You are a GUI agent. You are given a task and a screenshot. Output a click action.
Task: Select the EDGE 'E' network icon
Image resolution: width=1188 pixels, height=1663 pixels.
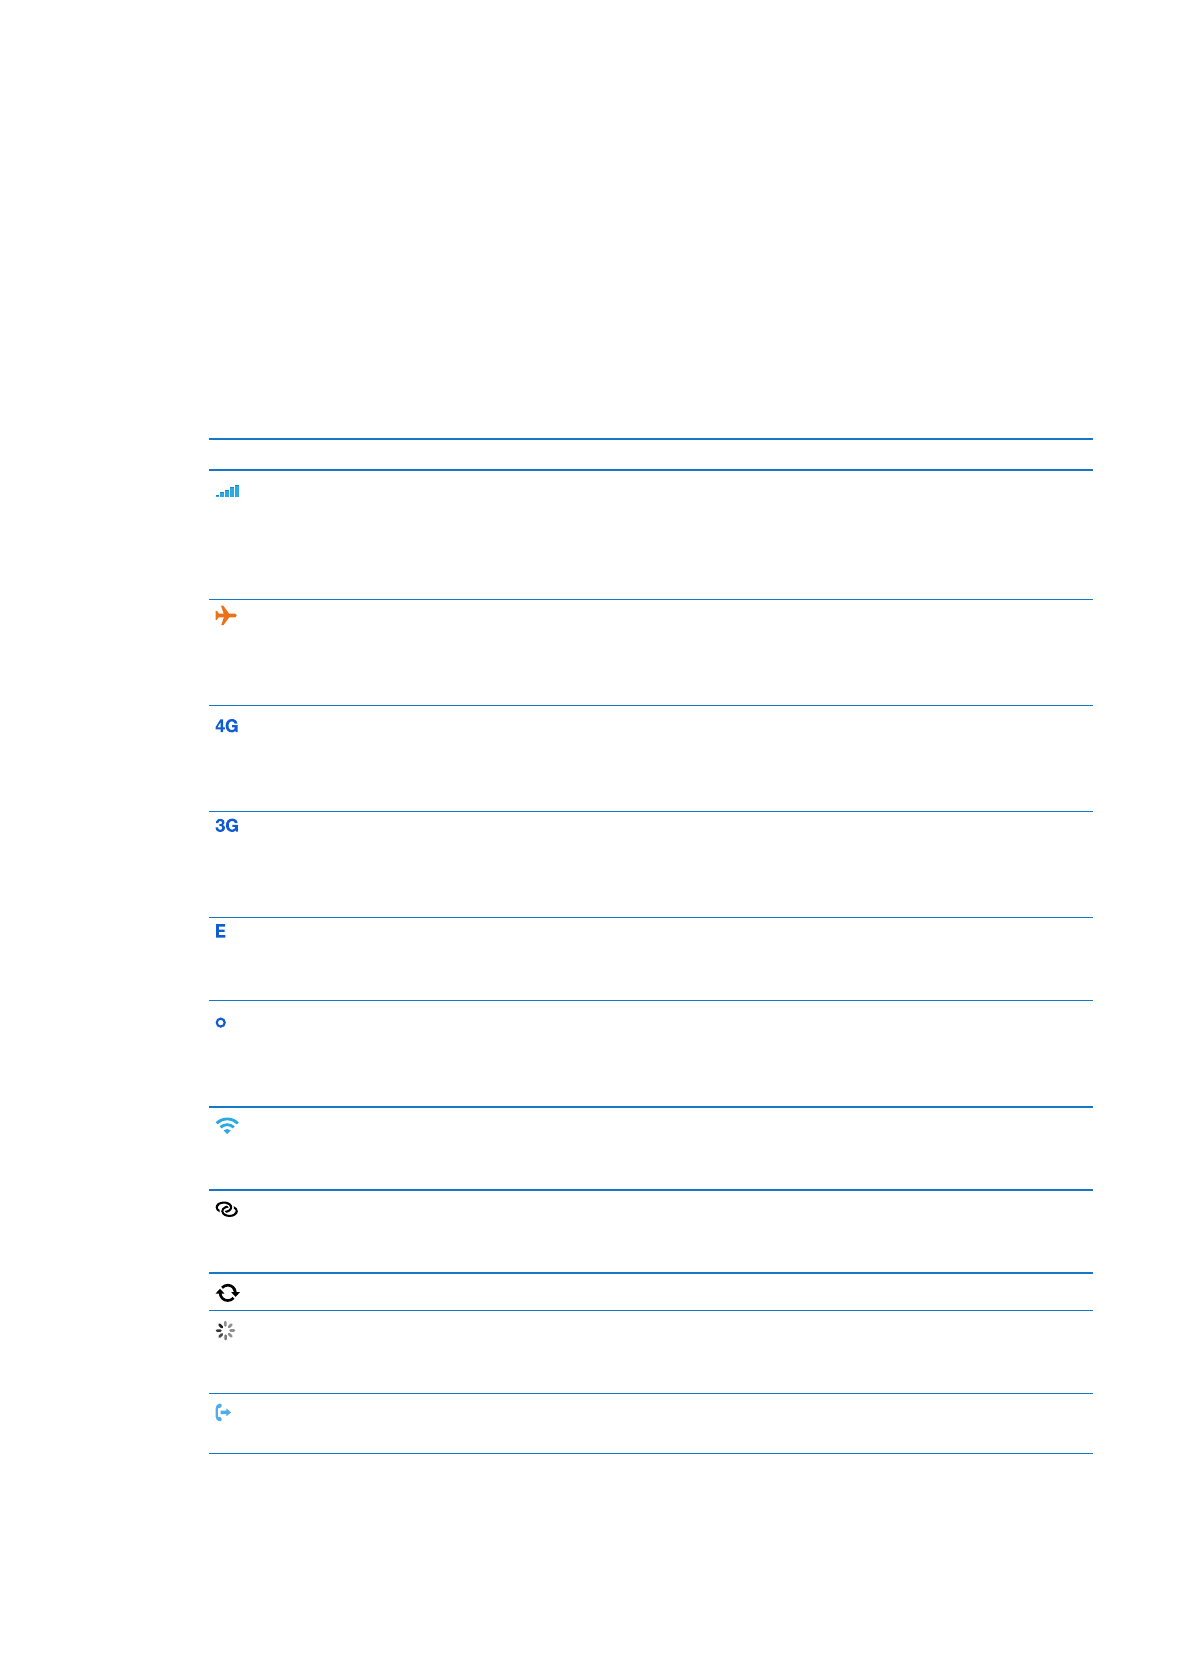pos(221,931)
